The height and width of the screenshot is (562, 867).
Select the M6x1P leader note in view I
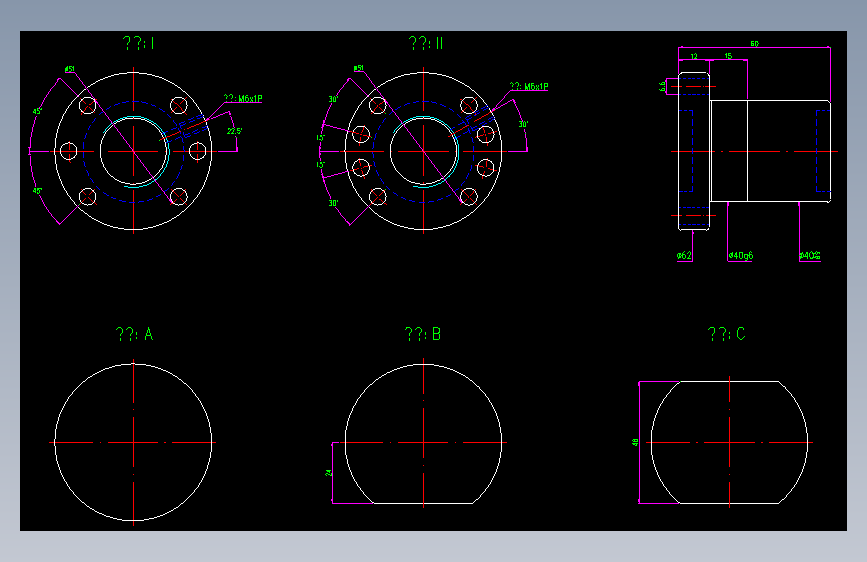pos(243,98)
